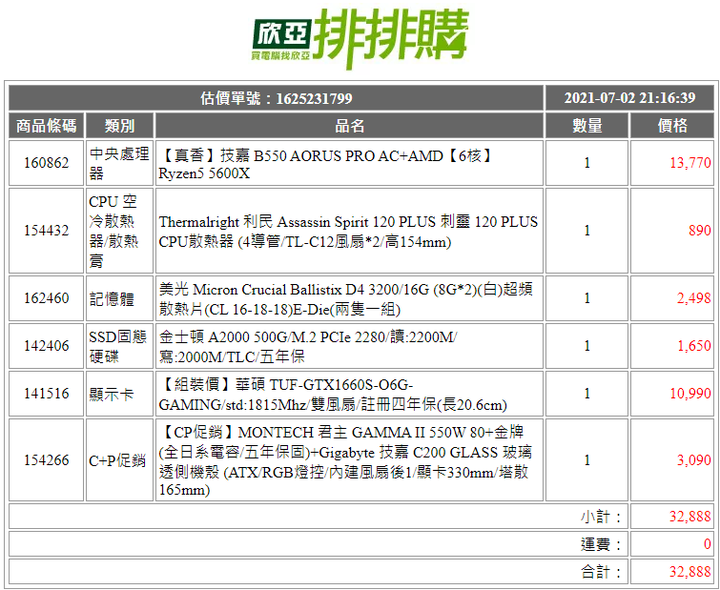The height and width of the screenshot is (590, 720).
Task: Select barcode 142406 cell
Action: 46,346
